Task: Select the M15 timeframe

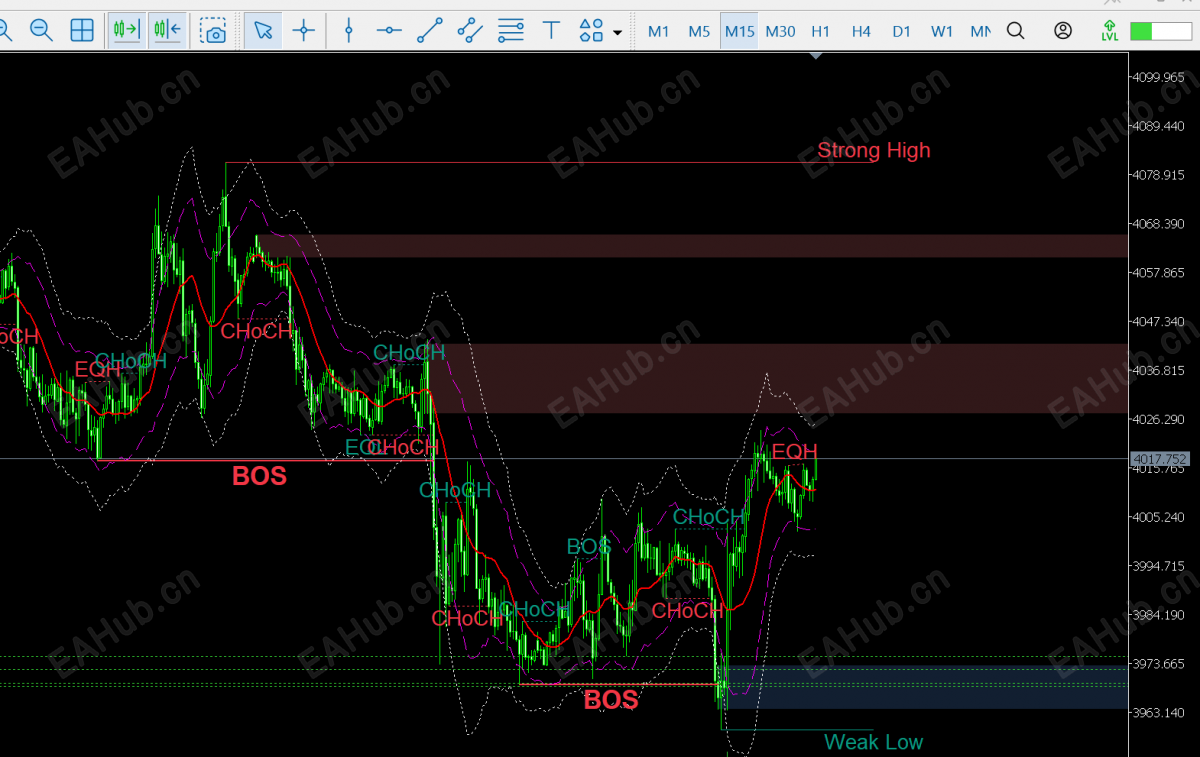Action: (x=740, y=31)
